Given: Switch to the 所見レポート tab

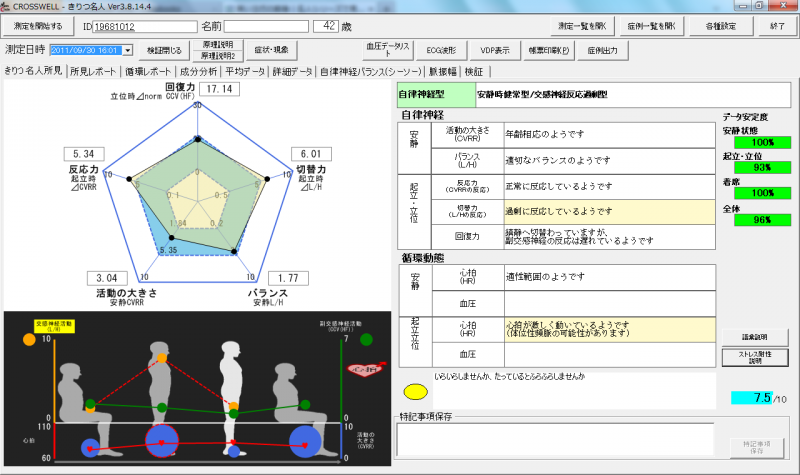Looking at the screenshot, I should coord(93,72).
